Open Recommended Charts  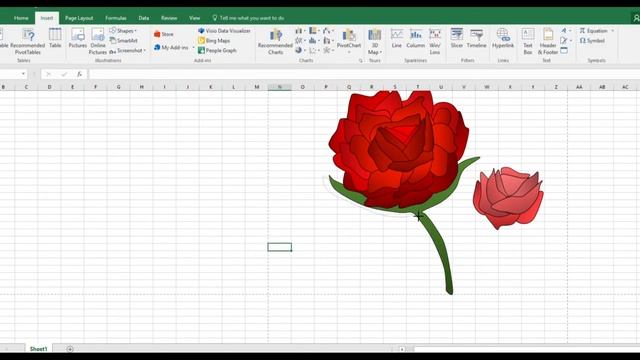click(x=276, y=41)
